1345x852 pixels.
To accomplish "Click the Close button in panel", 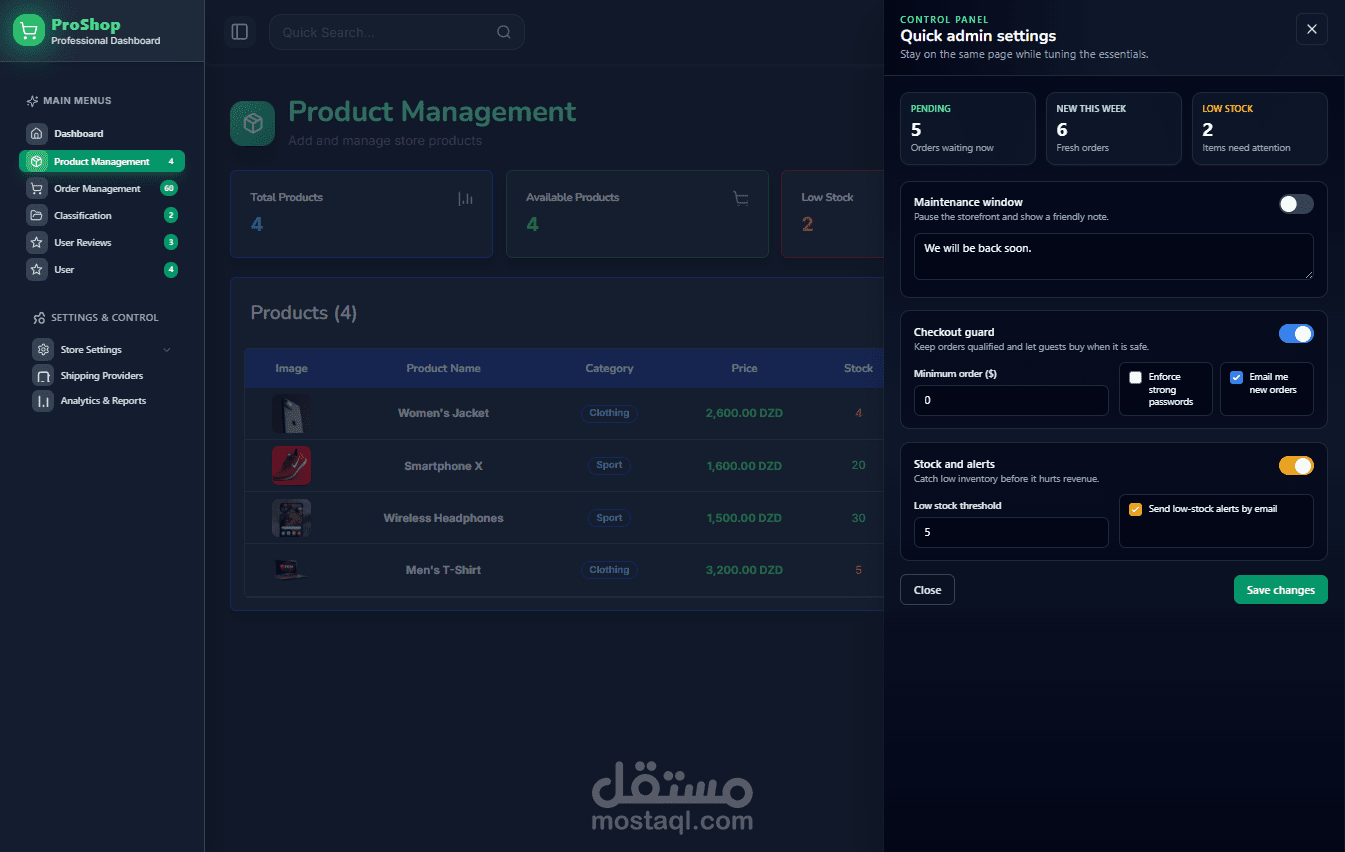I will tap(927, 590).
